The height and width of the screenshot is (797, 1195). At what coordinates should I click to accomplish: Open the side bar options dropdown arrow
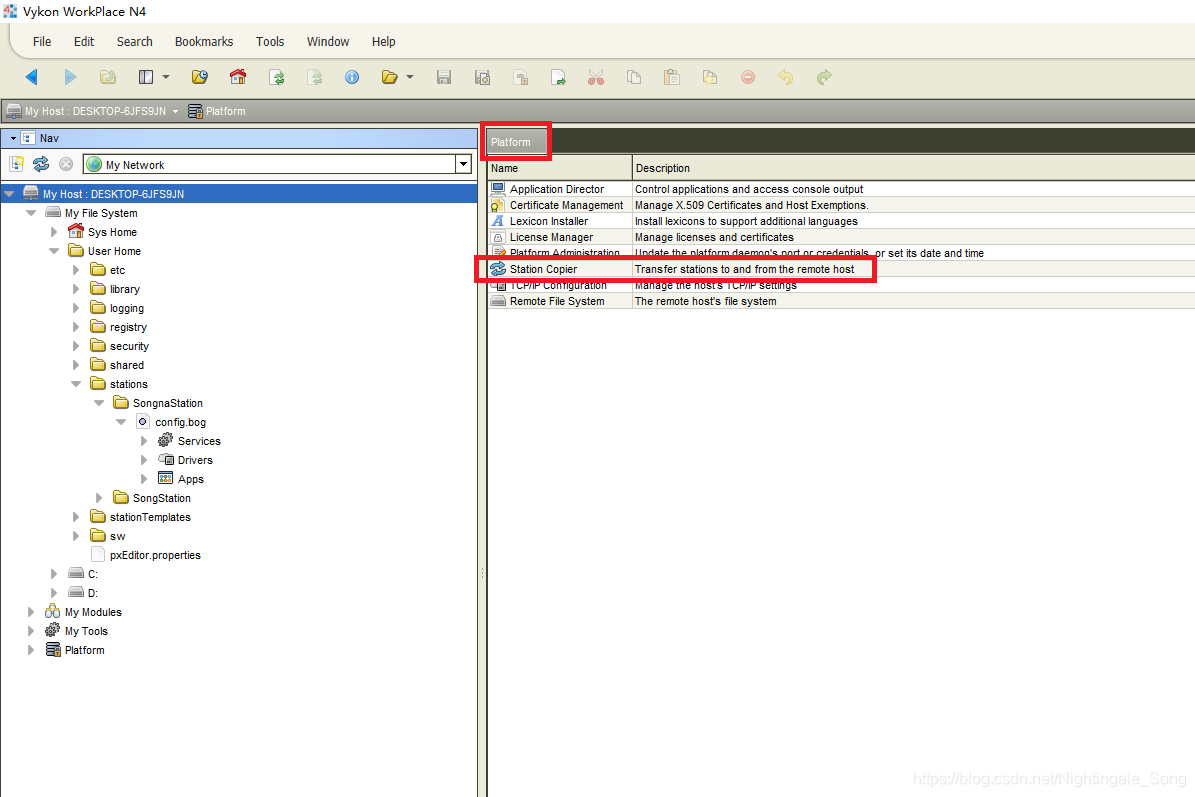click(165, 77)
